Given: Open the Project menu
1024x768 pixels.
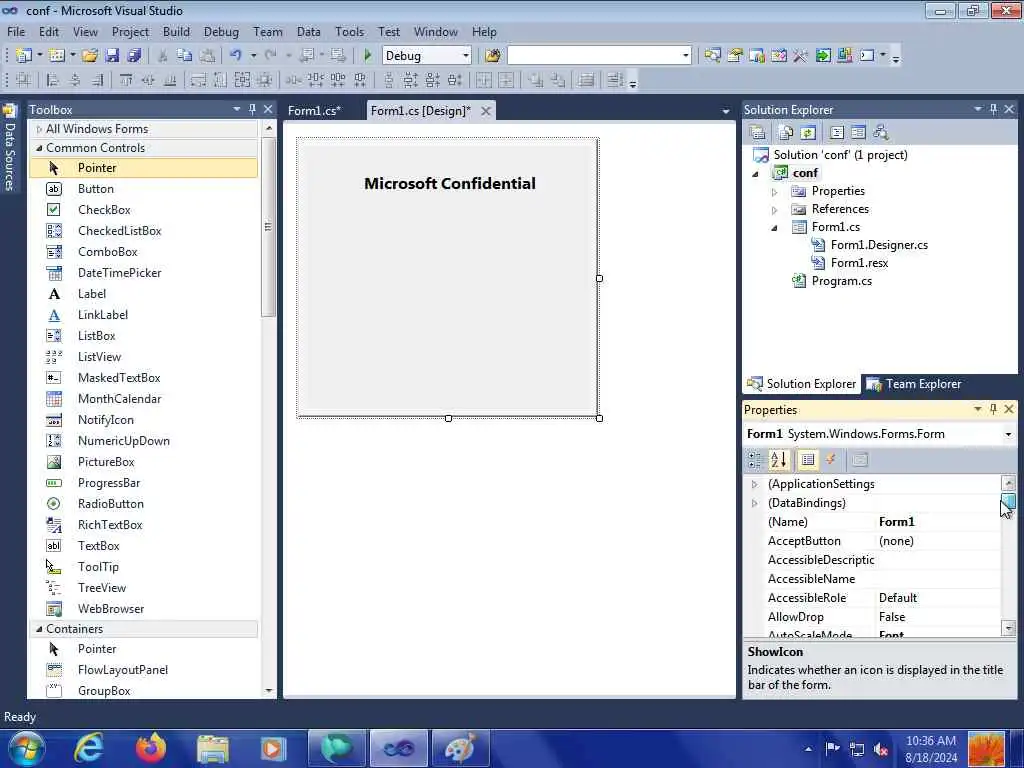Looking at the screenshot, I should point(130,32).
